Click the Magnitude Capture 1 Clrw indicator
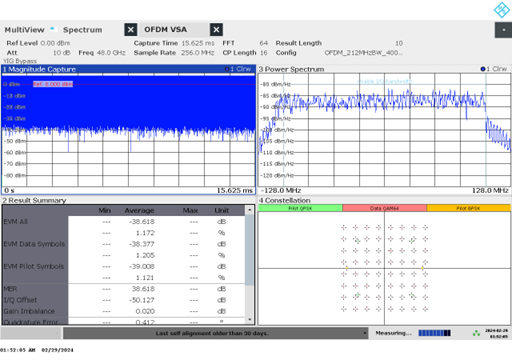 click(238, 69)
